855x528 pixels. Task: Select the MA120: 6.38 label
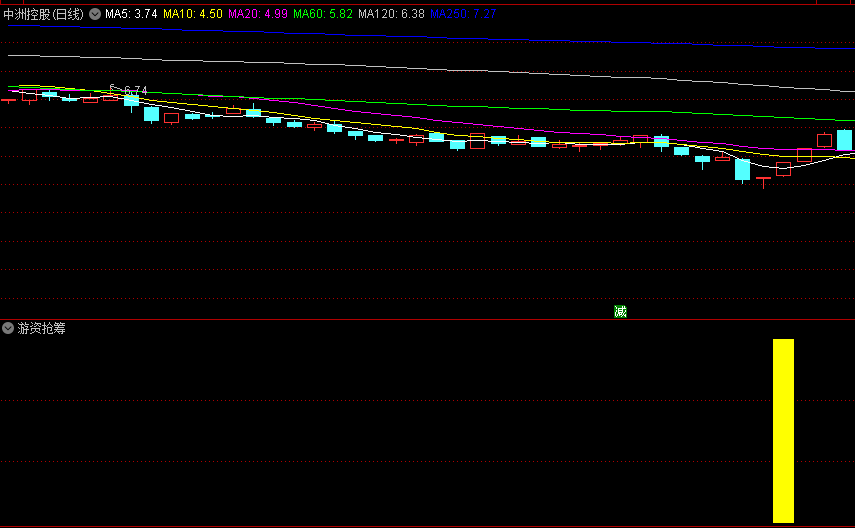pyautogui.click(x=391, y=14)
